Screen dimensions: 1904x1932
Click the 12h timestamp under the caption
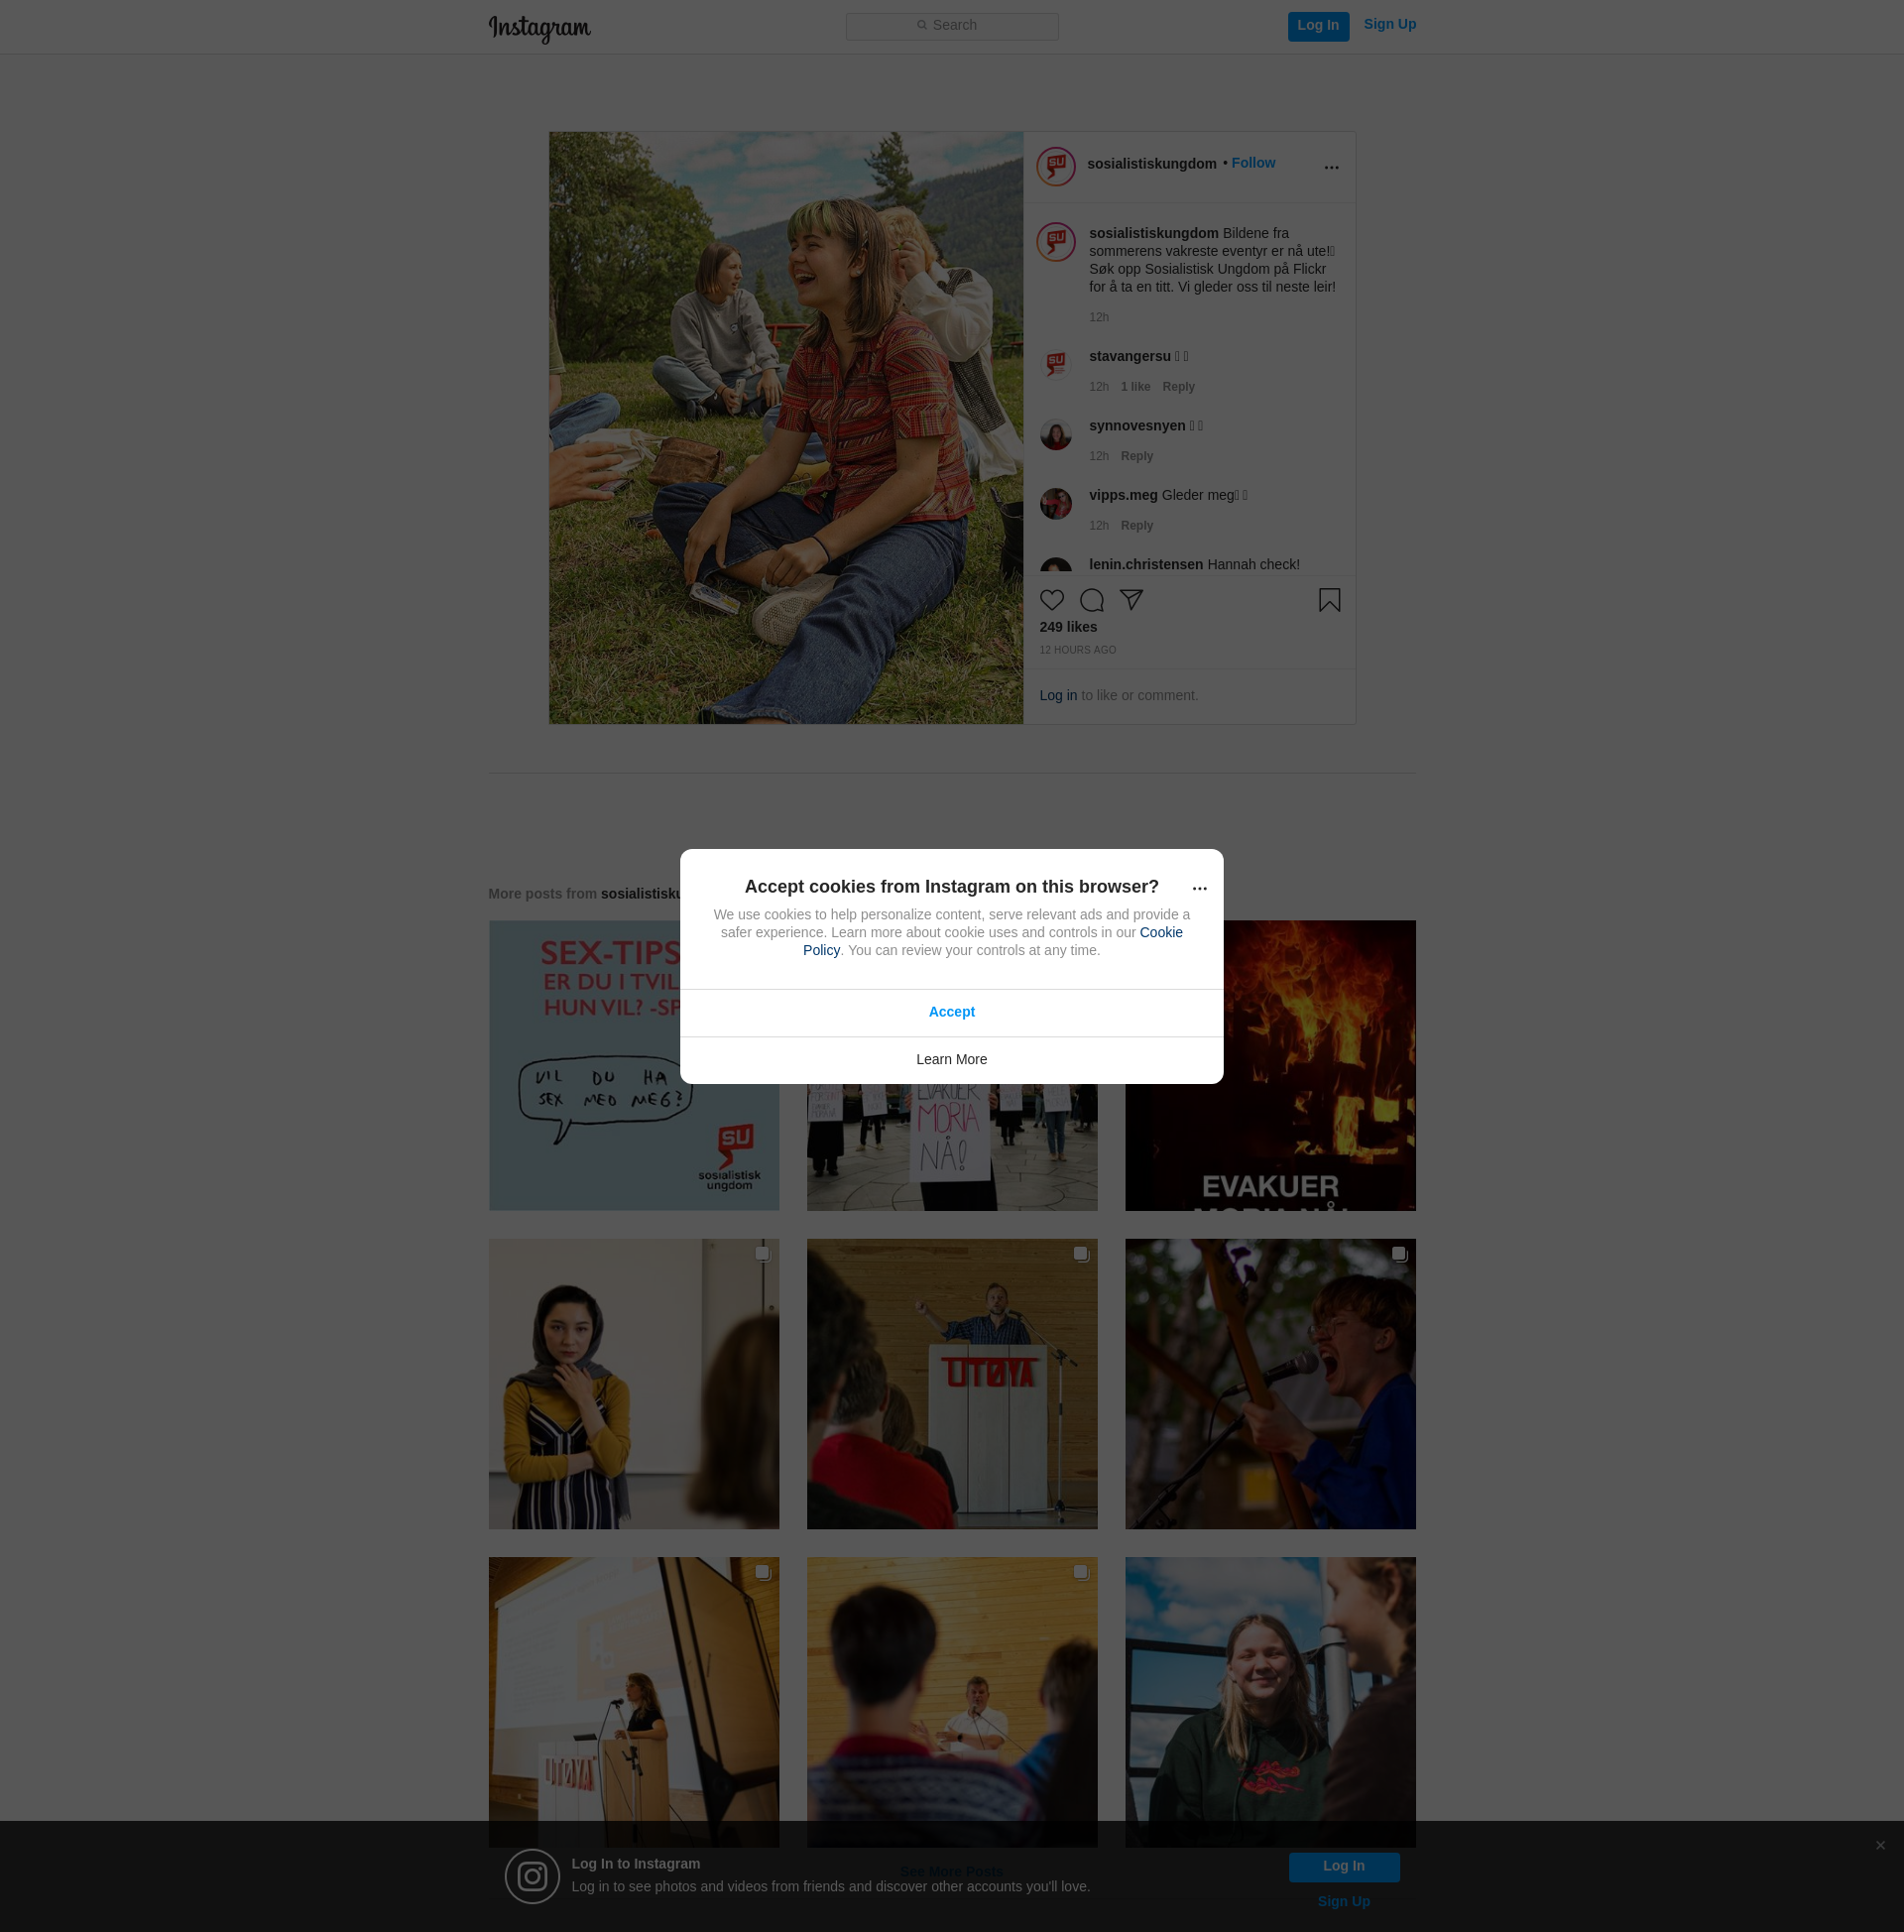pyautogui.click(x=1098, y=318)
